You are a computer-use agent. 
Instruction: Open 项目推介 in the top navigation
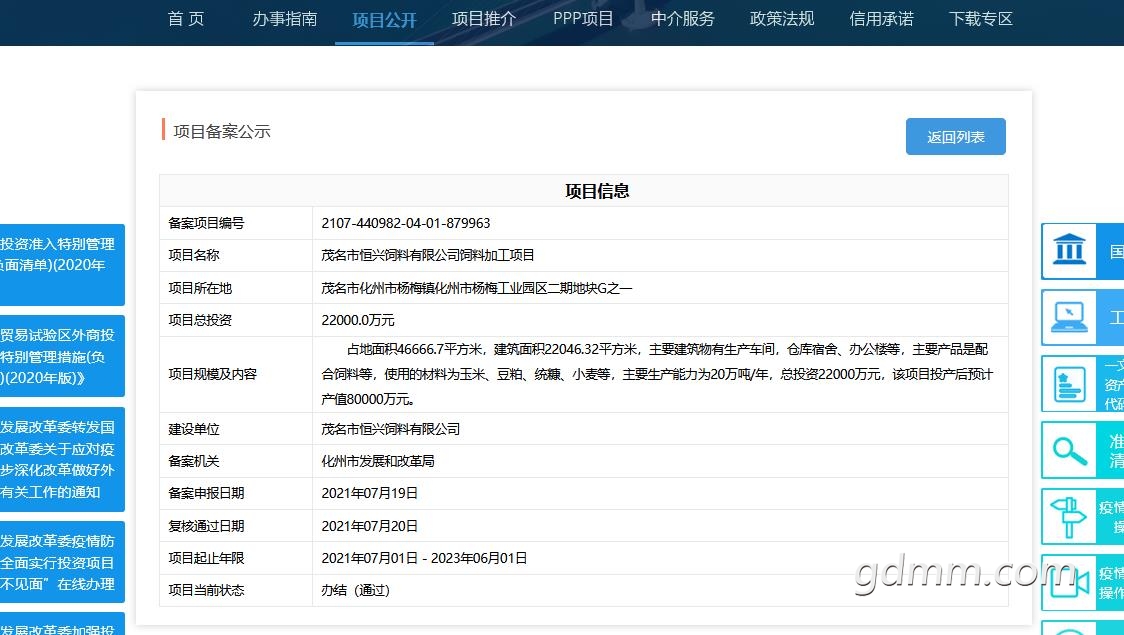coord(484,19)
